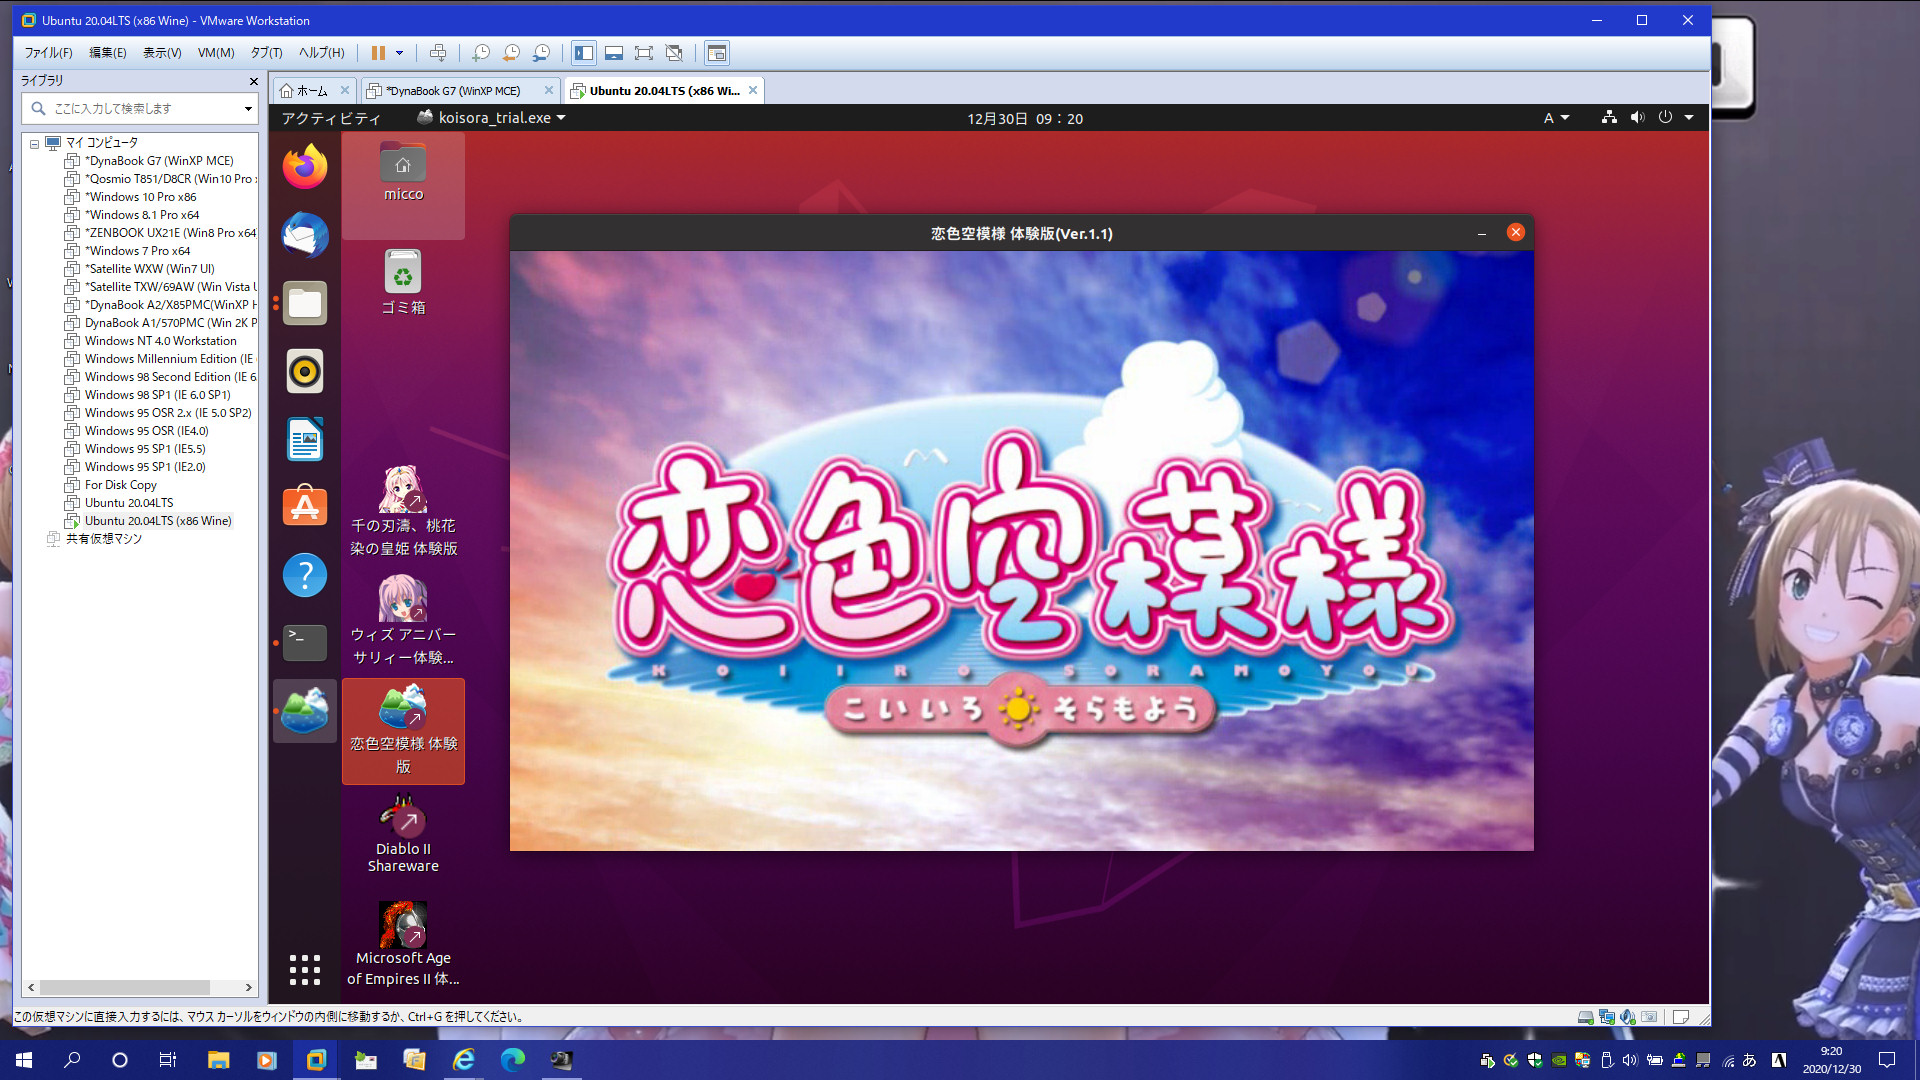Show Applications grid in Ubuntu dock
Viewport: 1920px width, 1080px height.
point(305,969)
